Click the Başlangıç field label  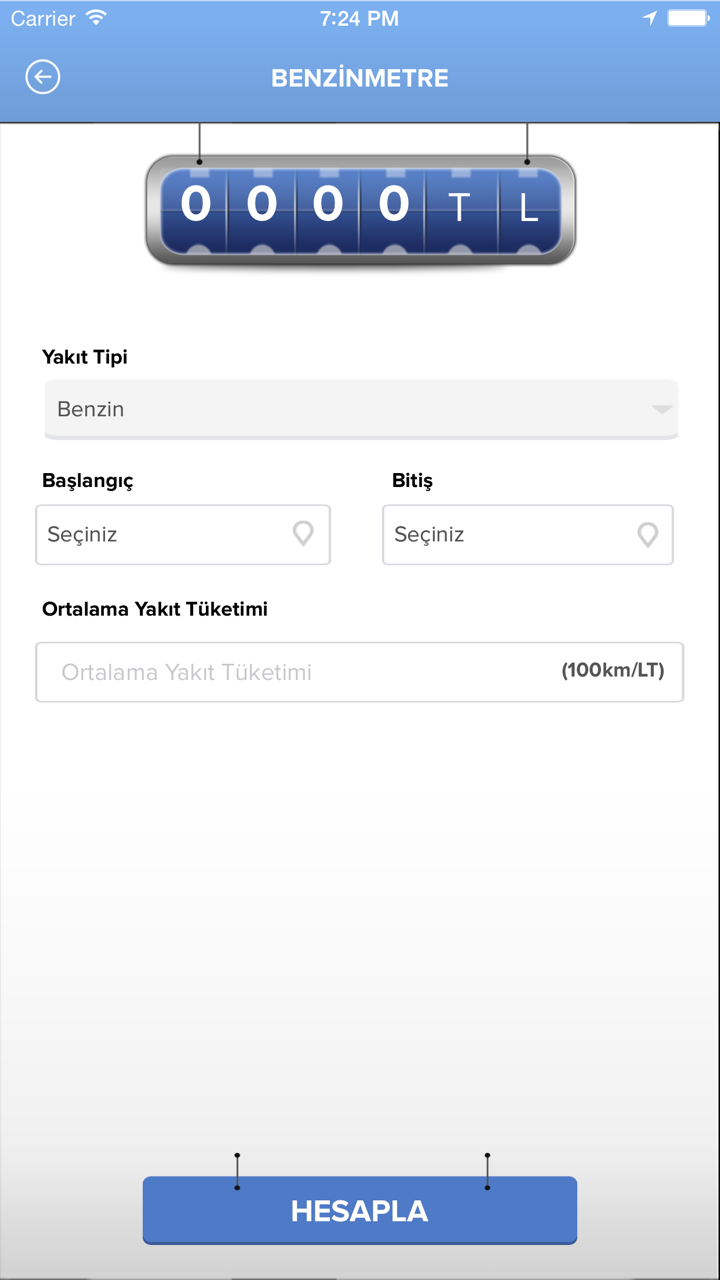click(x=85, y=481)
